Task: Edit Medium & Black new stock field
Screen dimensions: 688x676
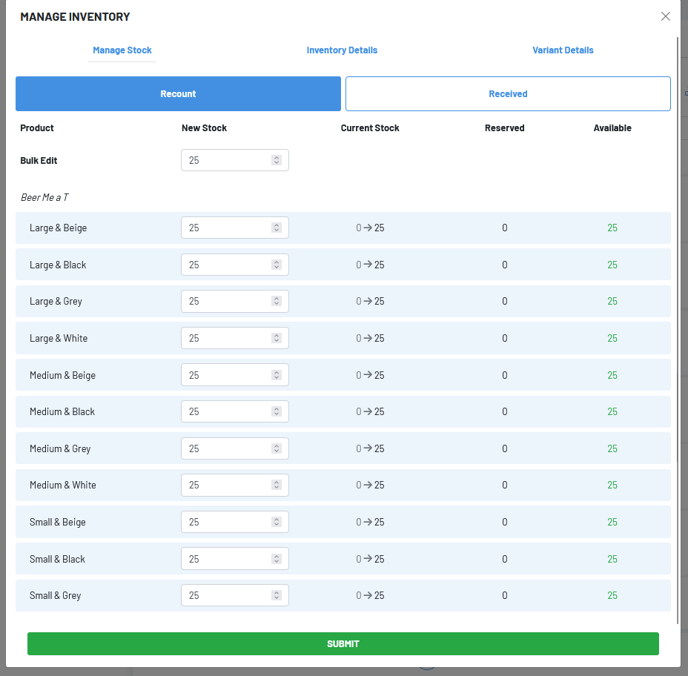Action: pyautogui.click(x=235, y=411)
